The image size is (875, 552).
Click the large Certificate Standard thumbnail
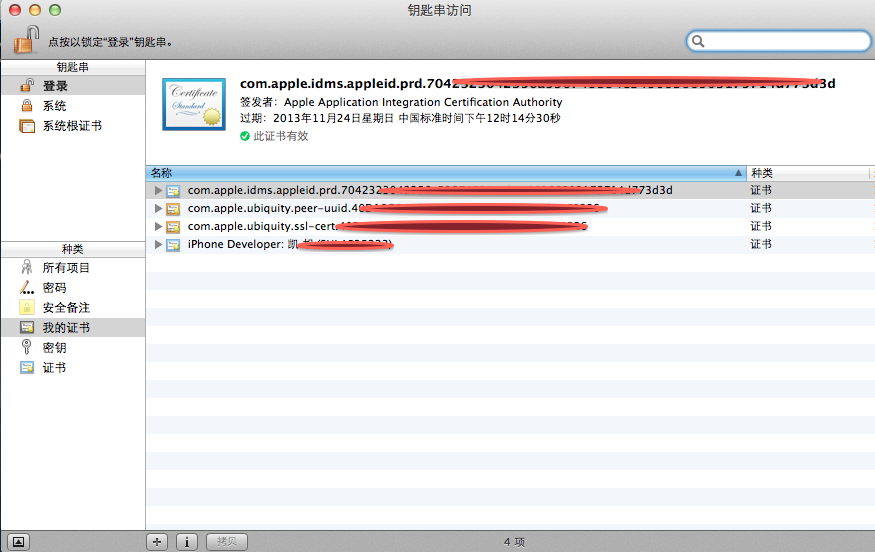click(194, 104)
